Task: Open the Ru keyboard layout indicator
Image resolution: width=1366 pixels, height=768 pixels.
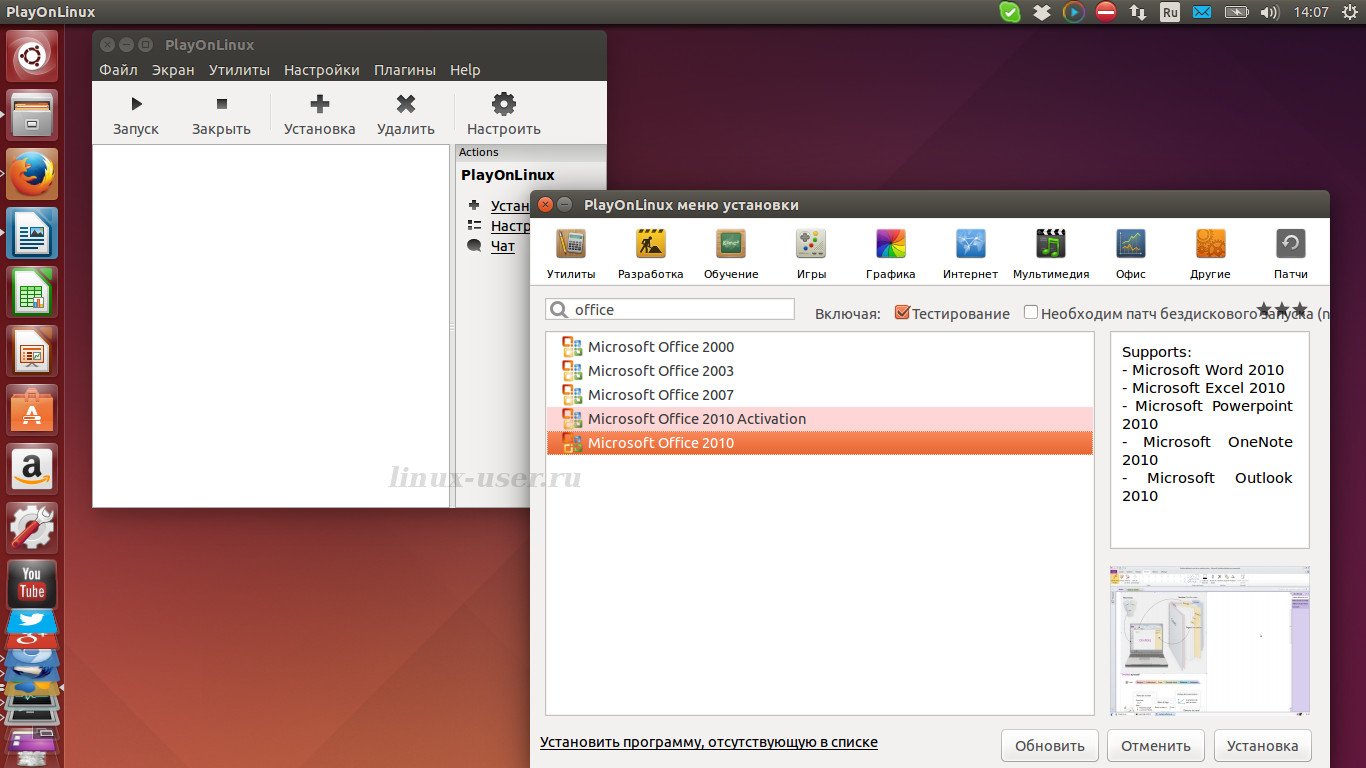Action: (1170, 12)
